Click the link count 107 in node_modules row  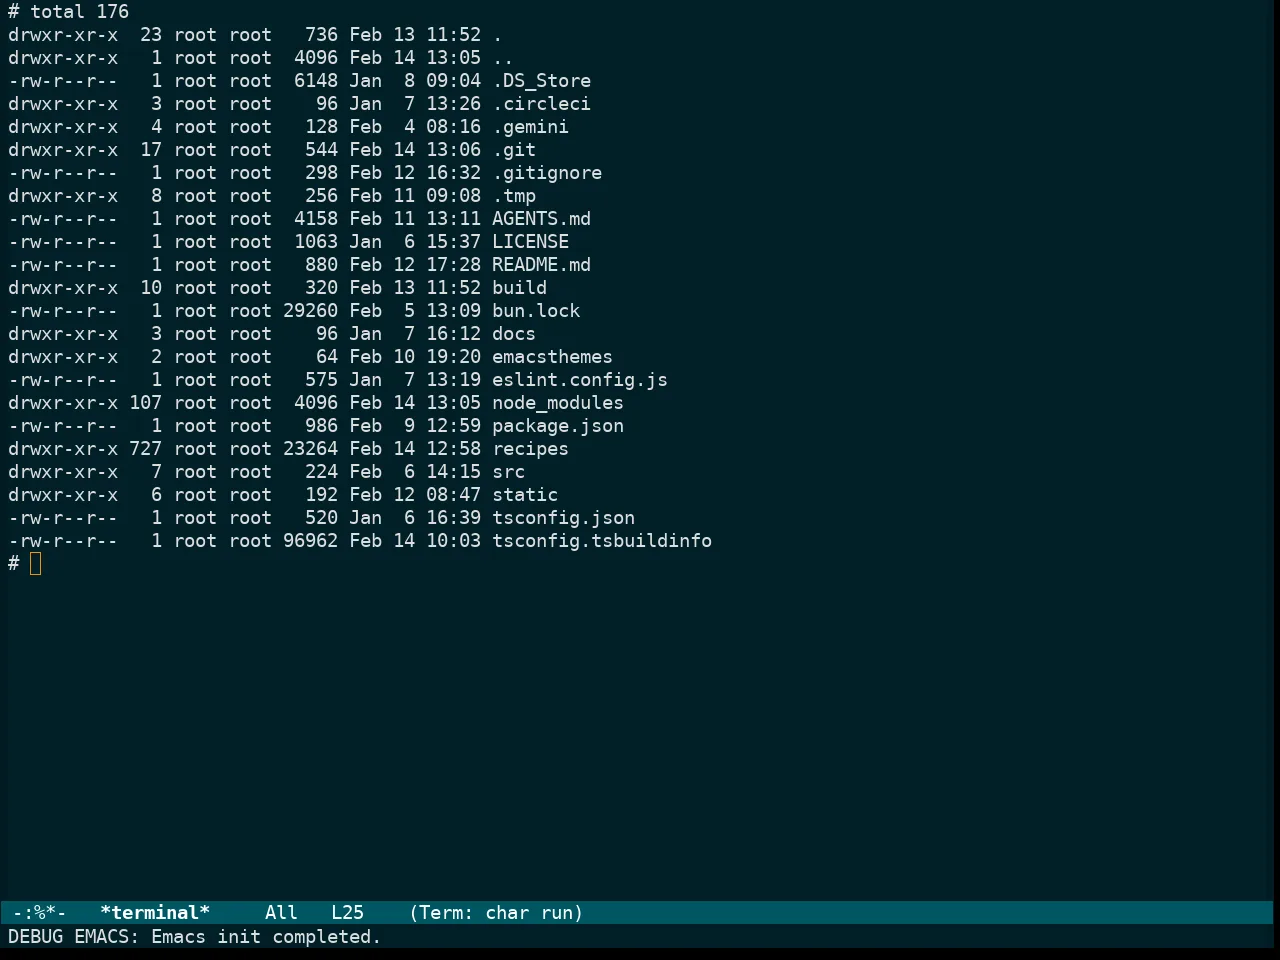[145, 403]
